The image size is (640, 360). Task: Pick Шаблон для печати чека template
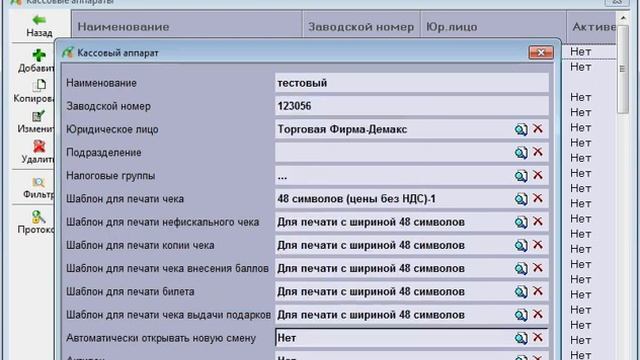pos(521,199)
